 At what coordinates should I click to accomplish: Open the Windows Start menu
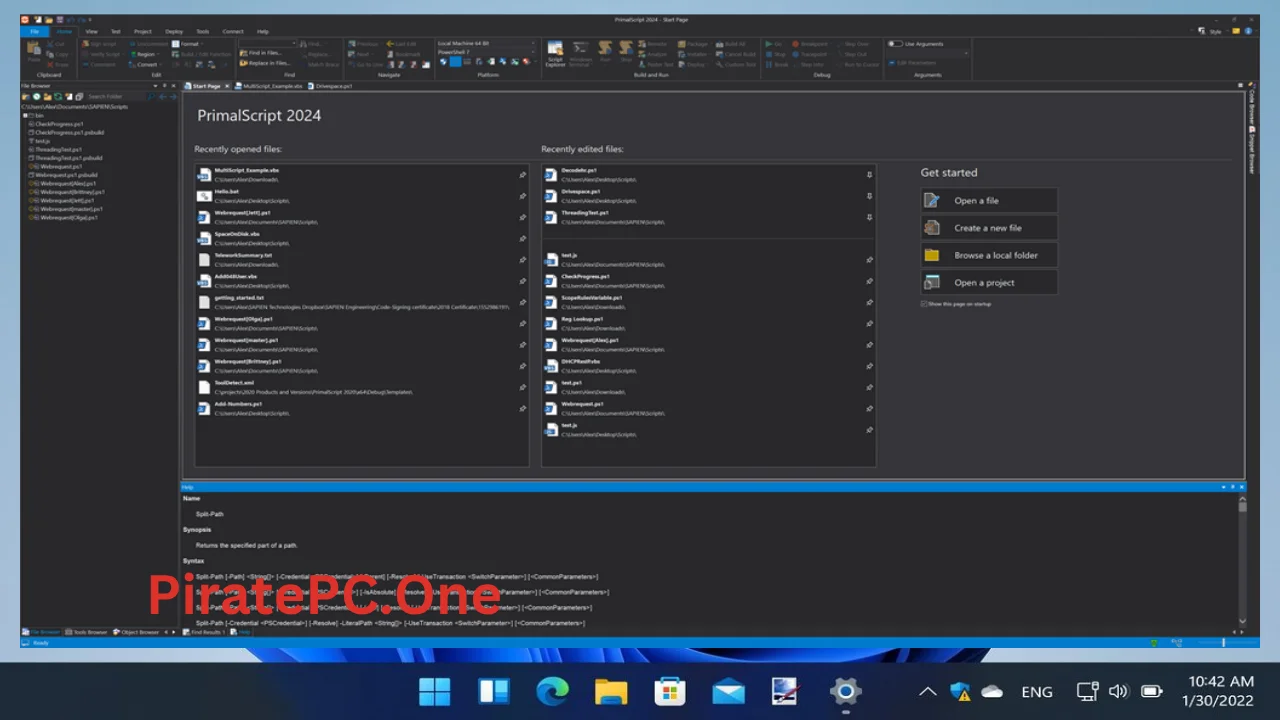pyautogui.click(x=435, y=691)
